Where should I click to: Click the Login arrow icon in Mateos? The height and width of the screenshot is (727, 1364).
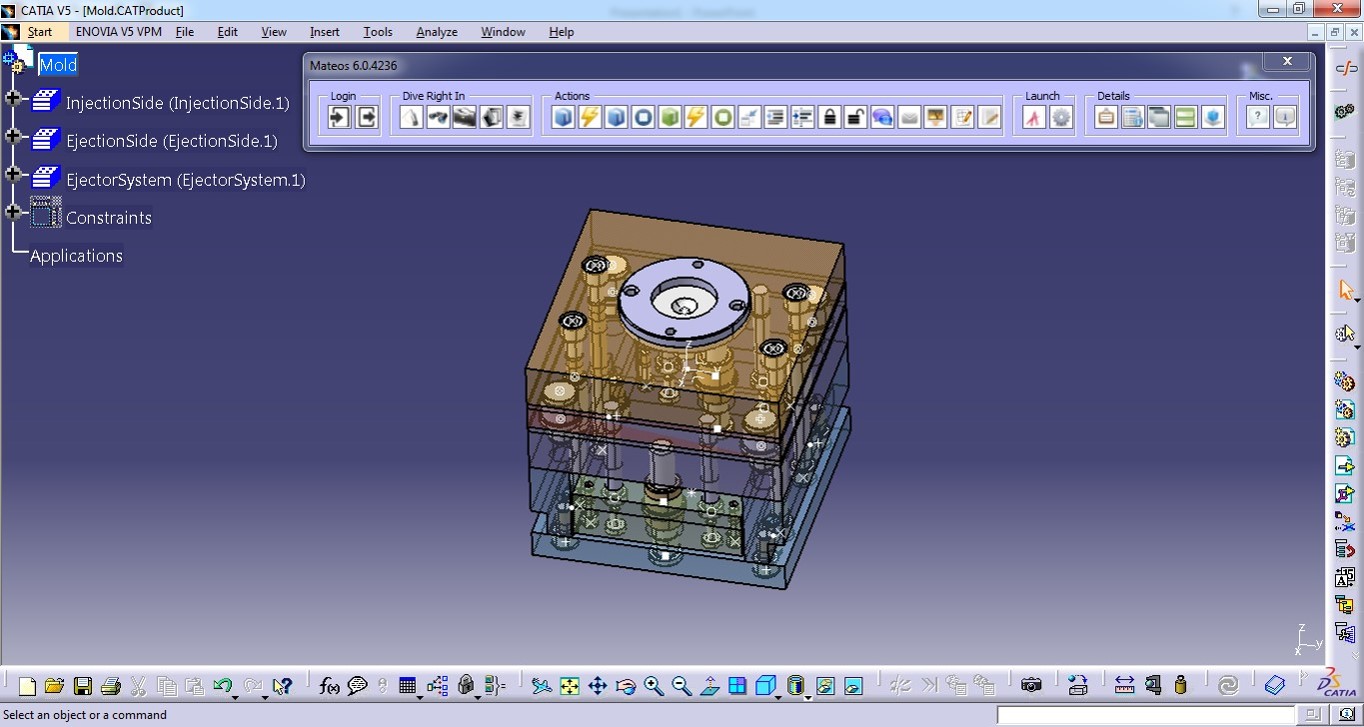point(340,118)
